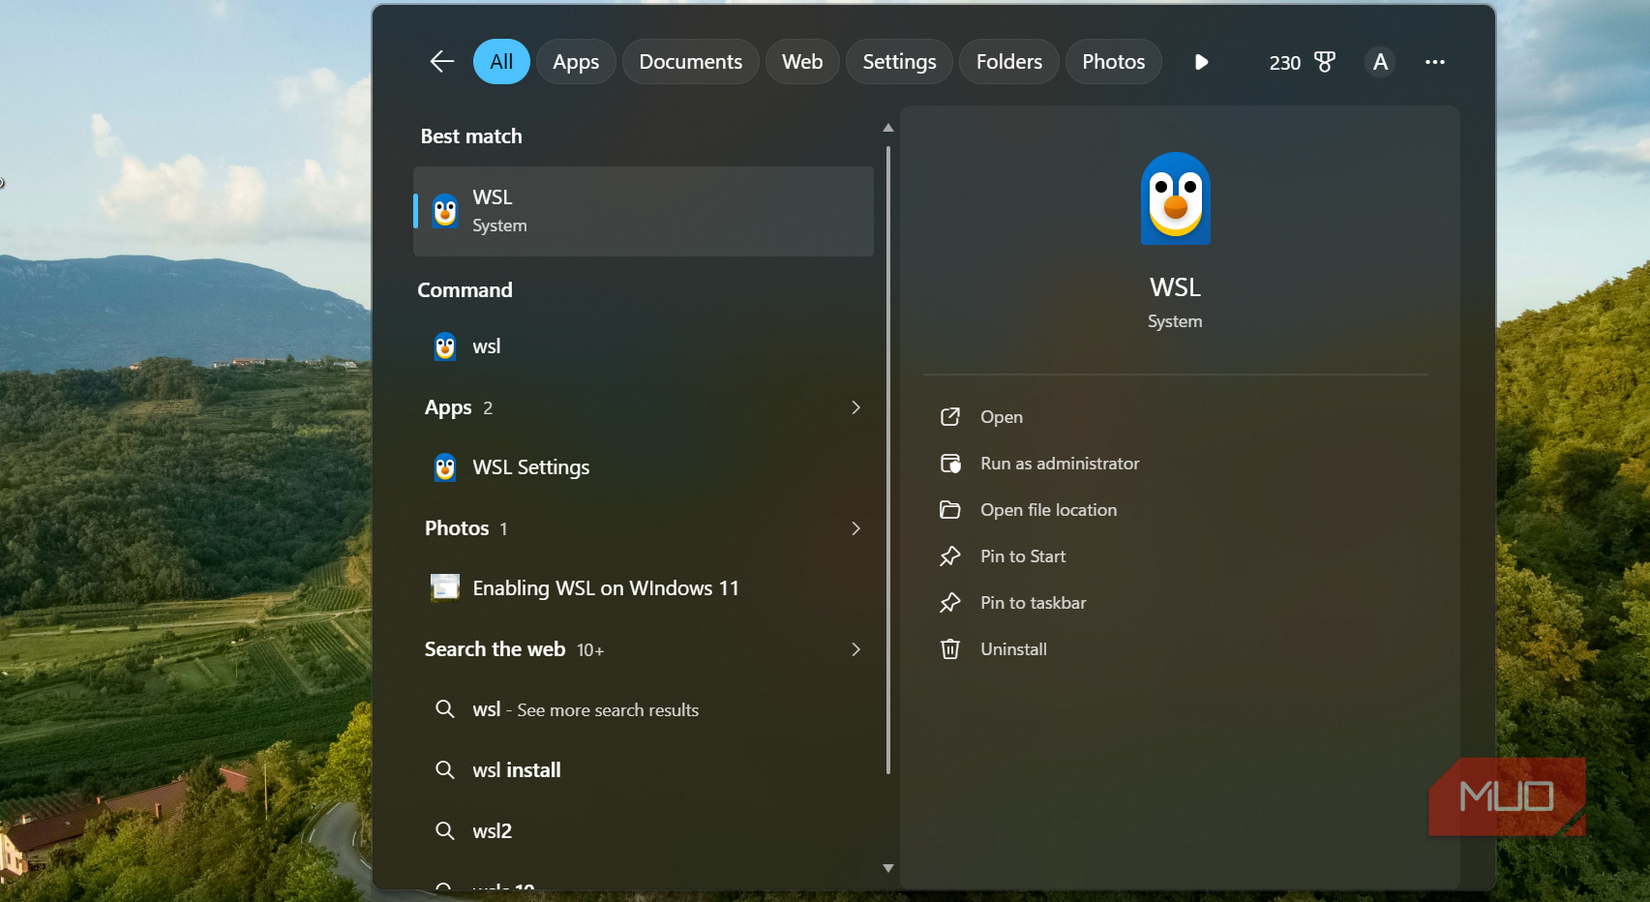The height and width of the screenshot is (902, 1650).
Task: Expand the Photos results section chevron
Action: (x=856, y=528)
